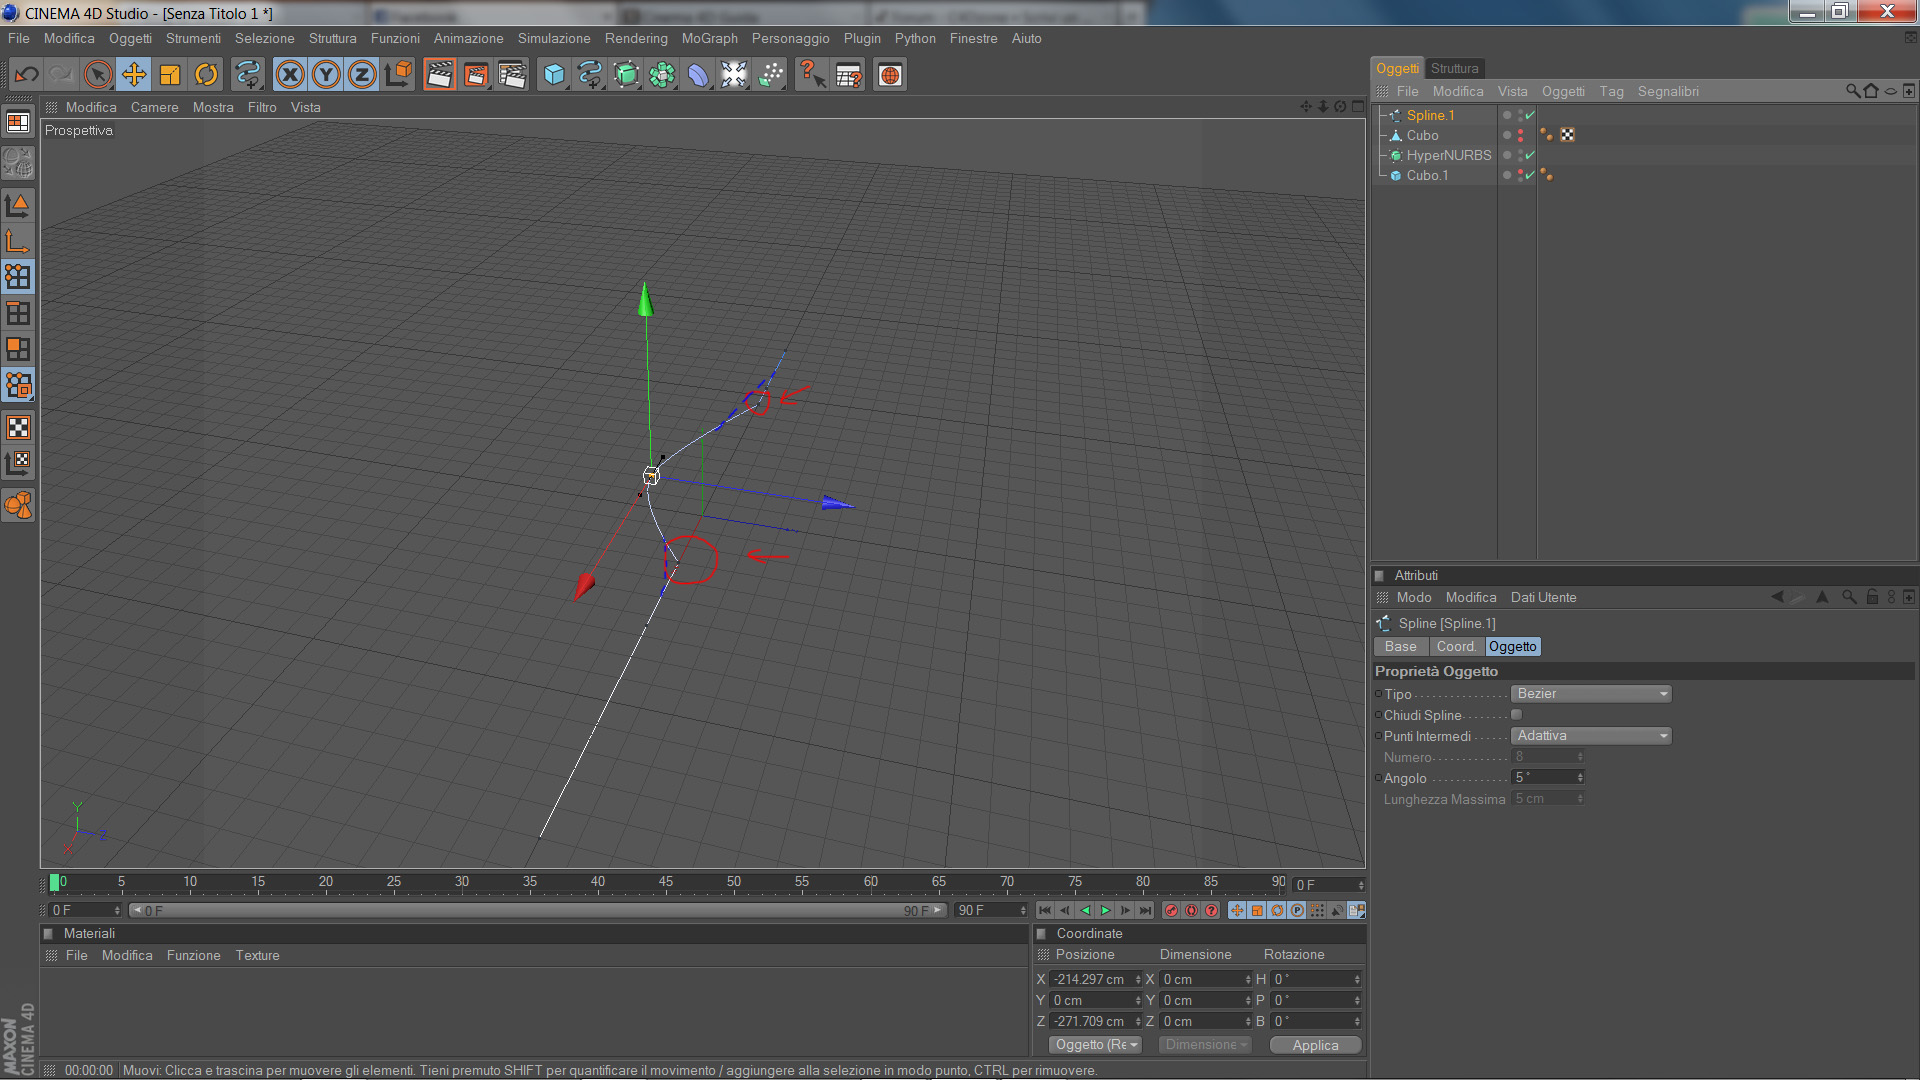This screenshot has width=1920, height=1080.
Task: Click the Play forward button
Action: pyautogui.click(x=1105, y=911)
